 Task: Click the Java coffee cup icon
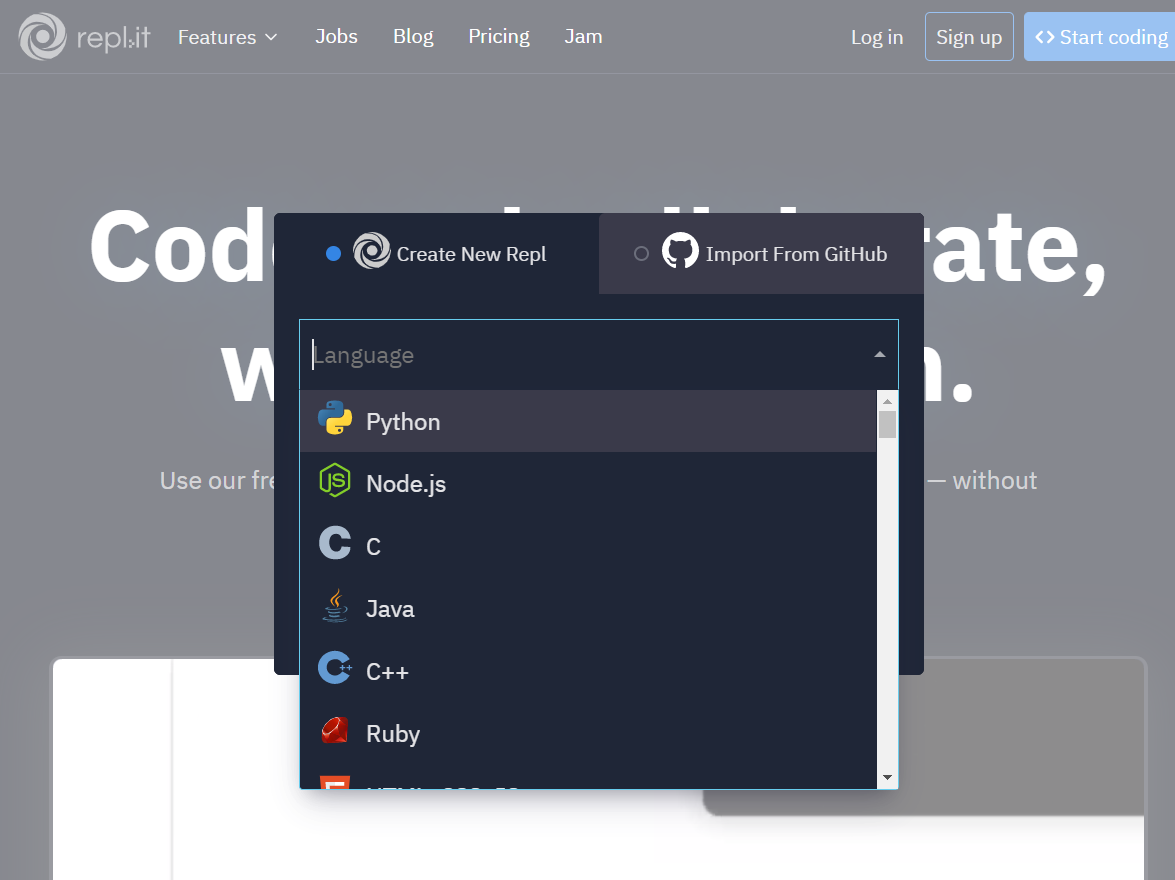click(x=335, y=606)
